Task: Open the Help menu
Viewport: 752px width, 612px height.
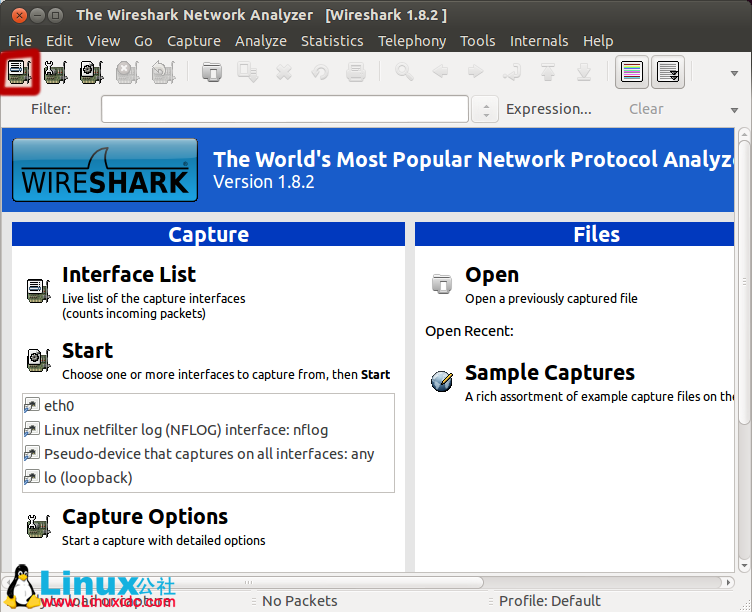Action: pos(598,41)
